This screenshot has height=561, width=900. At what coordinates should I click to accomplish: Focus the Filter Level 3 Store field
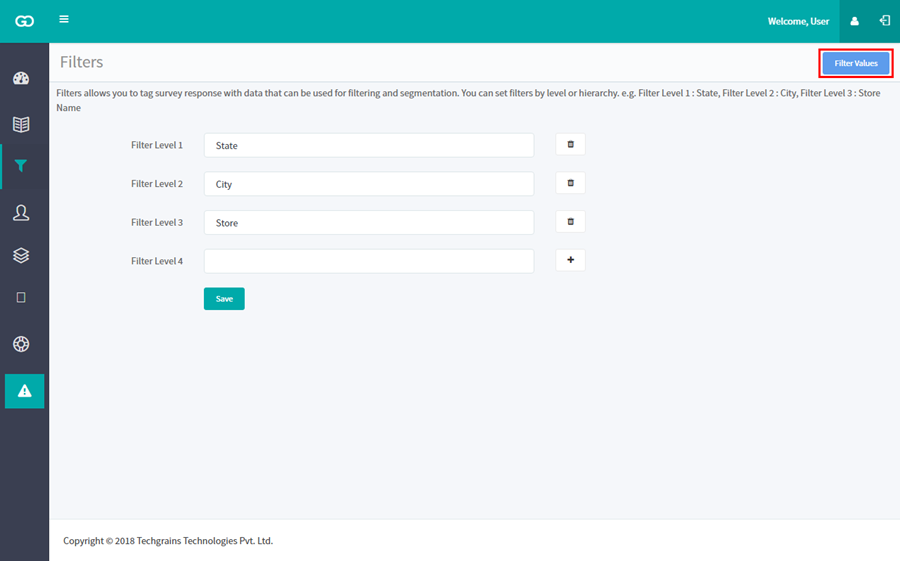[x=369, y=222]
